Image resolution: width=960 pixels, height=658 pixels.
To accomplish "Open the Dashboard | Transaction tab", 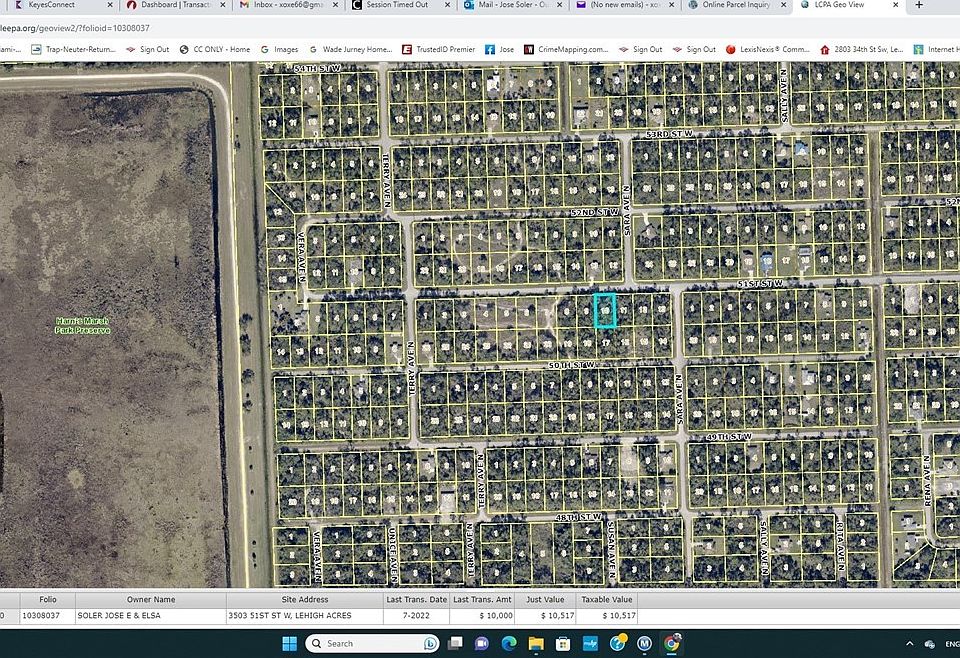I will 175,5.
